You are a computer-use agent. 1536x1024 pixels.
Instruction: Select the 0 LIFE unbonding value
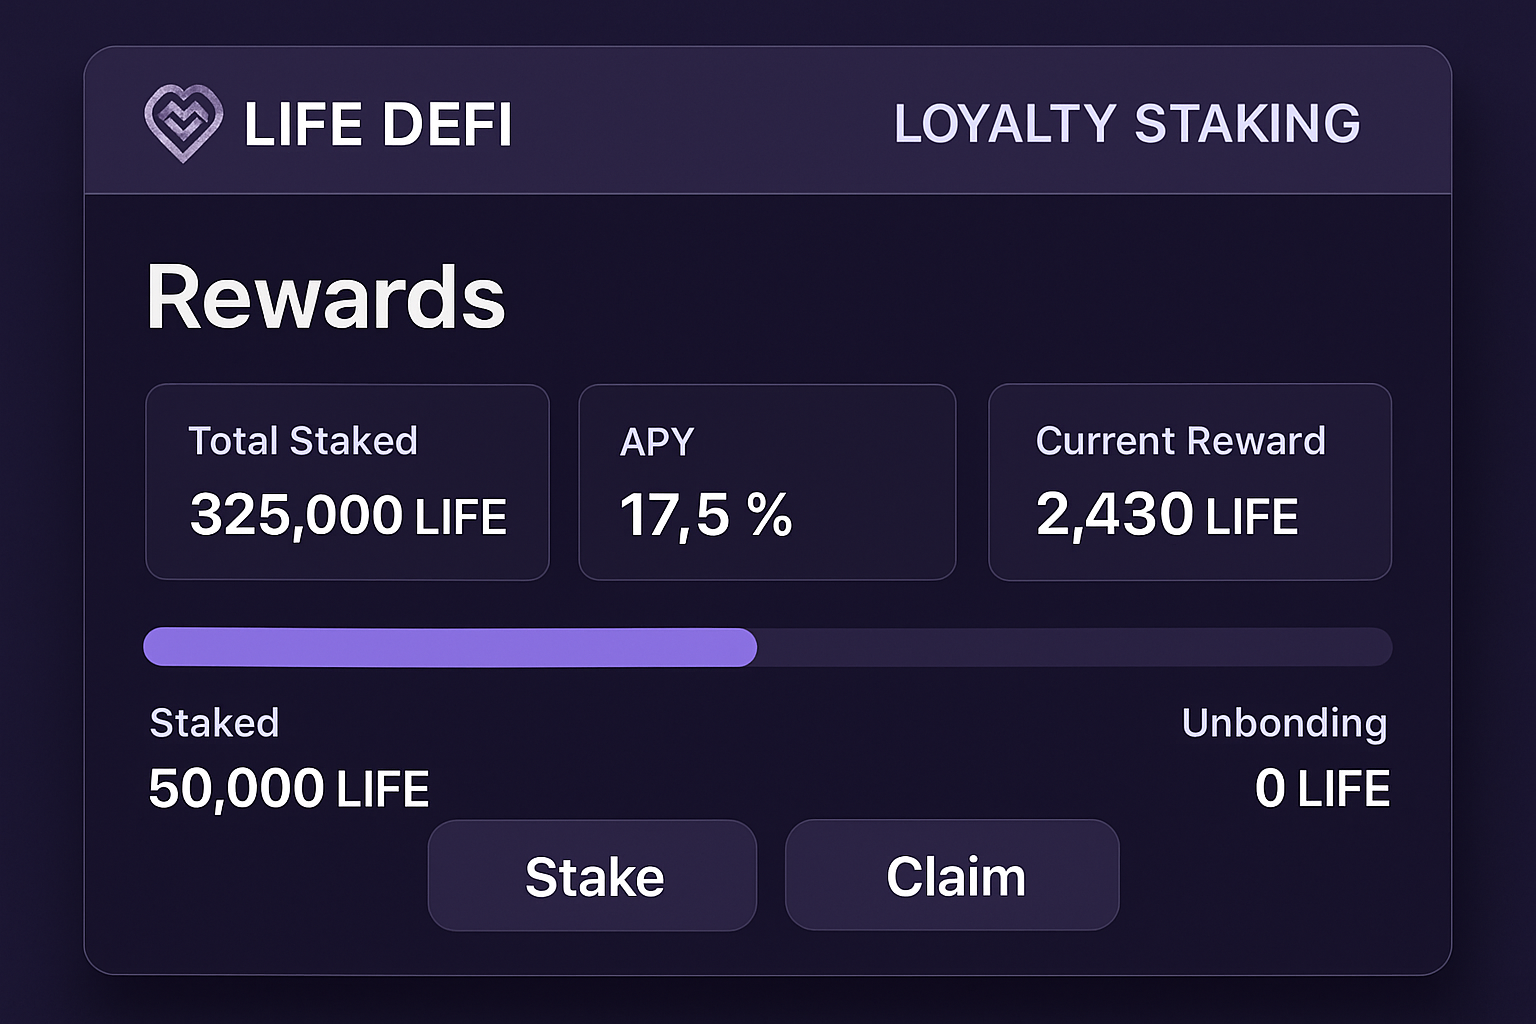(1322, 787)
